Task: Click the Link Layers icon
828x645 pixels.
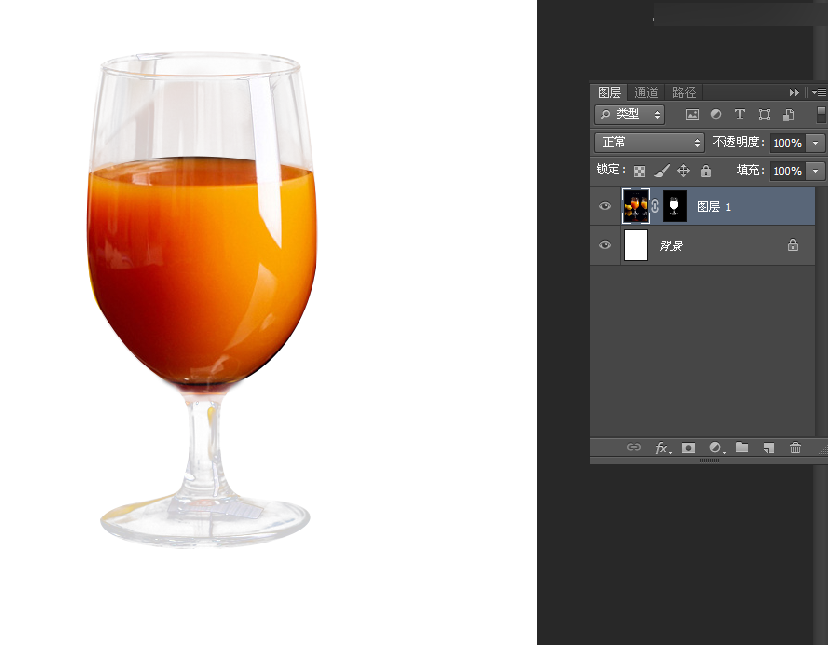Action: (633, 448)
